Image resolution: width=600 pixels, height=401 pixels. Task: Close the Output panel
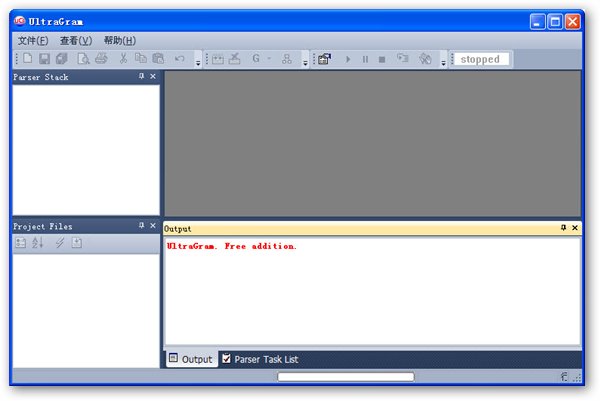pyautogui.click(x=575, y=228)
